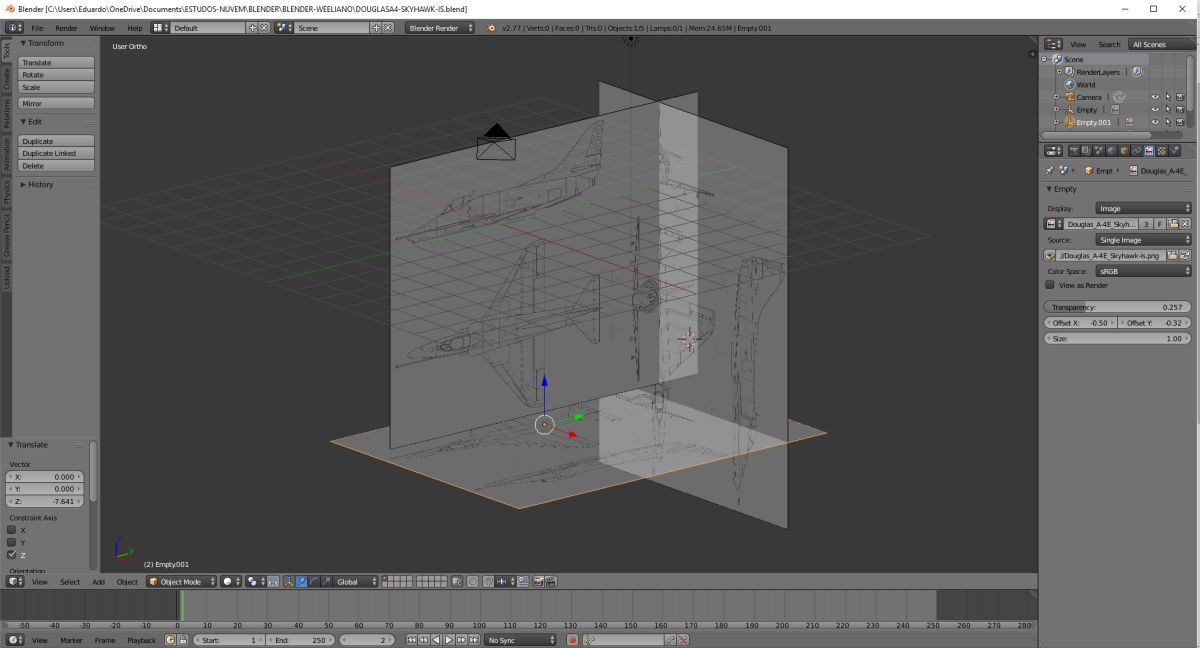Expand the History panel
Image resolution: width=1200 pixels, height=648 pixels.
pyautogui.click(x=41, y=184)
